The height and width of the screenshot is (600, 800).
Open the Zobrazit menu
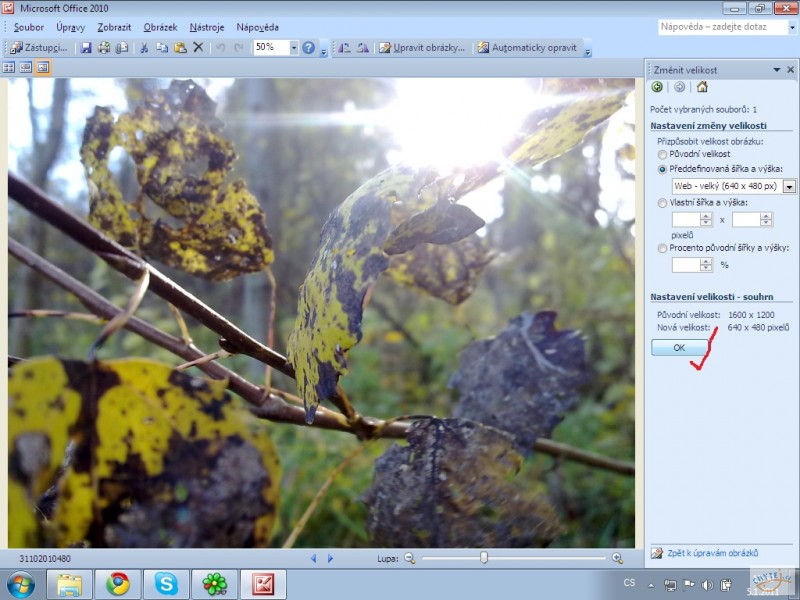[114, 28]
